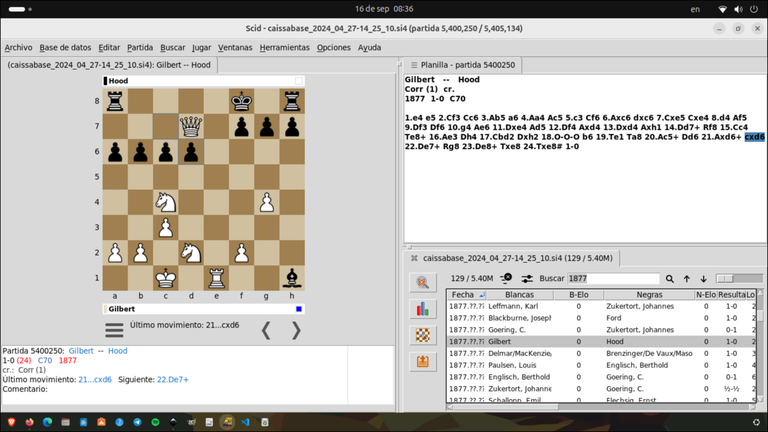Open the Base de datos menu
The width and height of the screenshot is (768, 432).
coord(65,48)
